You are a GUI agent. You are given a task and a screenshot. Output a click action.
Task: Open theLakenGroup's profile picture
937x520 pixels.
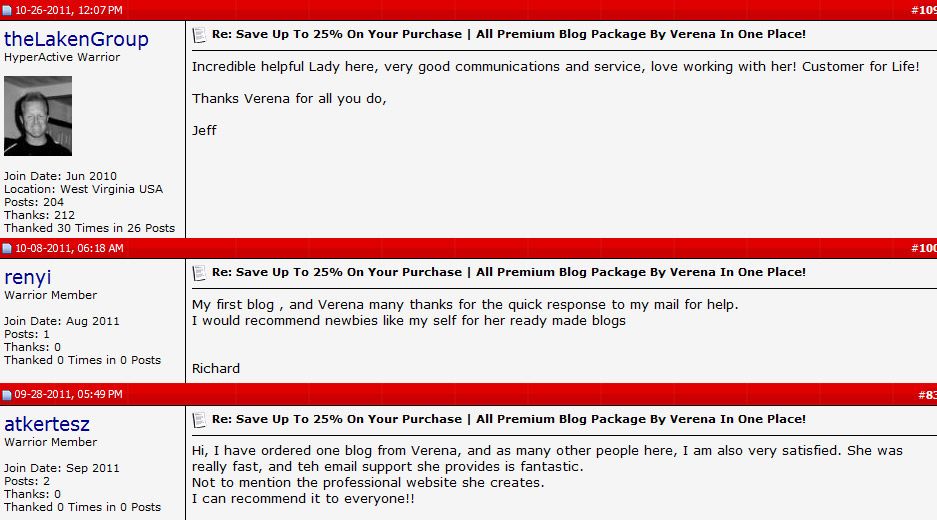(38, 116)
